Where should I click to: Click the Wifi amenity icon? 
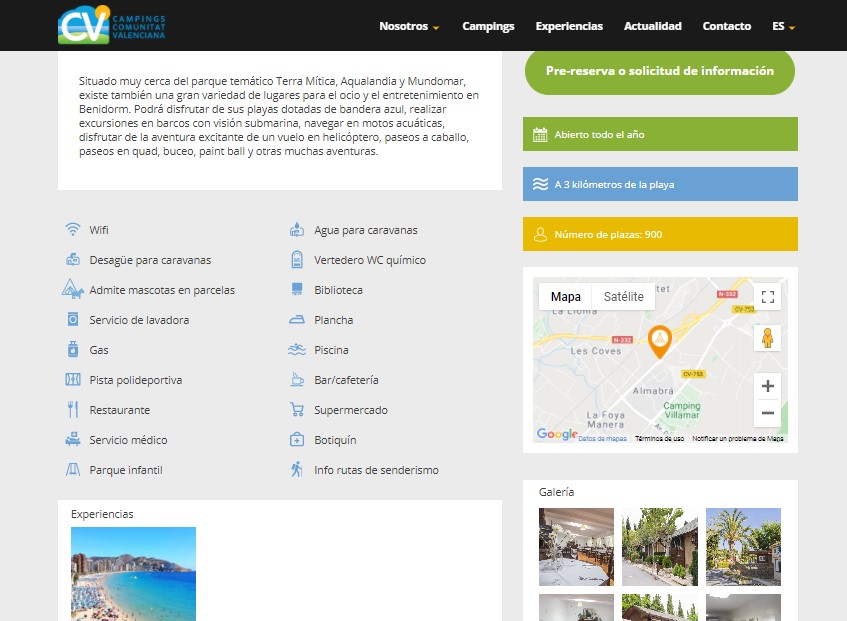pyautogui.click(x=72, y=230)
